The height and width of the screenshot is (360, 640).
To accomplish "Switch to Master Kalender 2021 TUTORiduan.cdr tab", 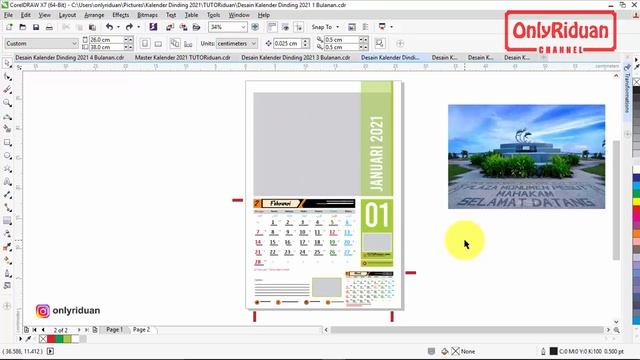I will [x=182, y=58].
